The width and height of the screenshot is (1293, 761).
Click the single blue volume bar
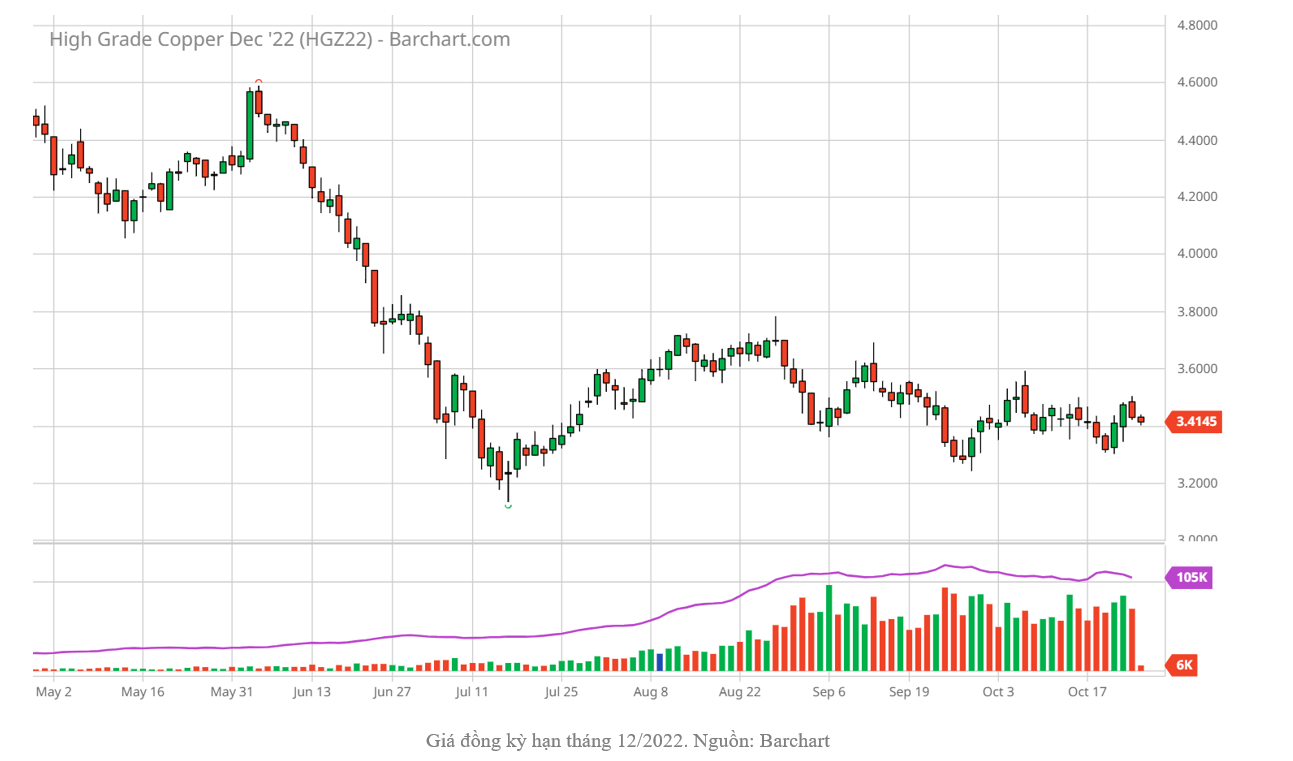(x=659, y=661)
